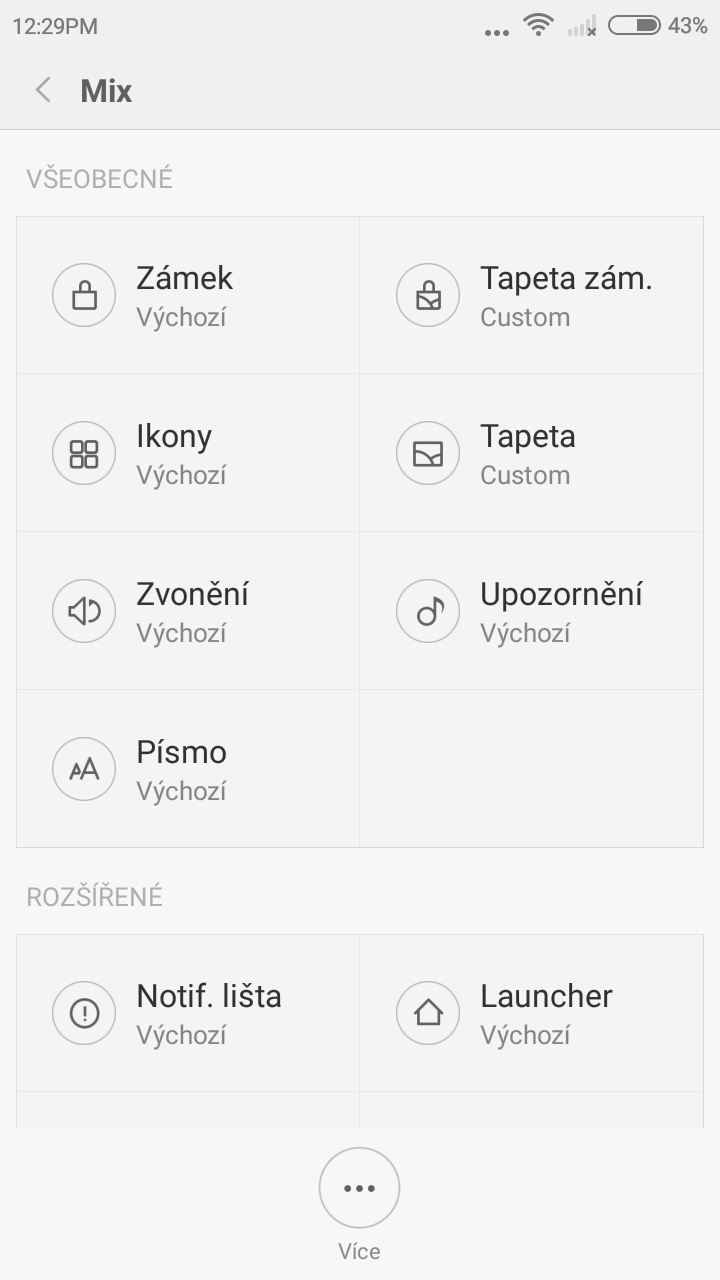Tap the Mix page title
Viewport: 720px width, 1280px height.
click(106, 91)
